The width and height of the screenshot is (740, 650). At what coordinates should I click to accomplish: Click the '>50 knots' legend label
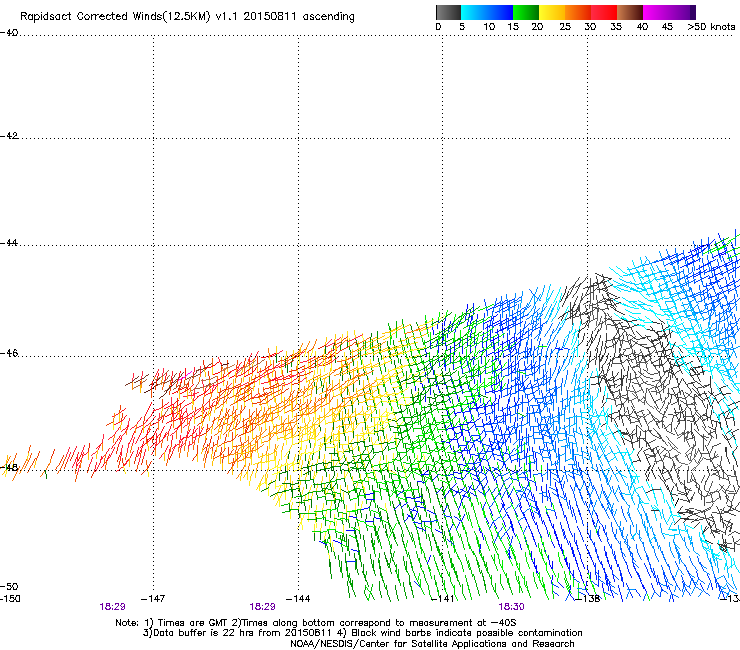711,27
